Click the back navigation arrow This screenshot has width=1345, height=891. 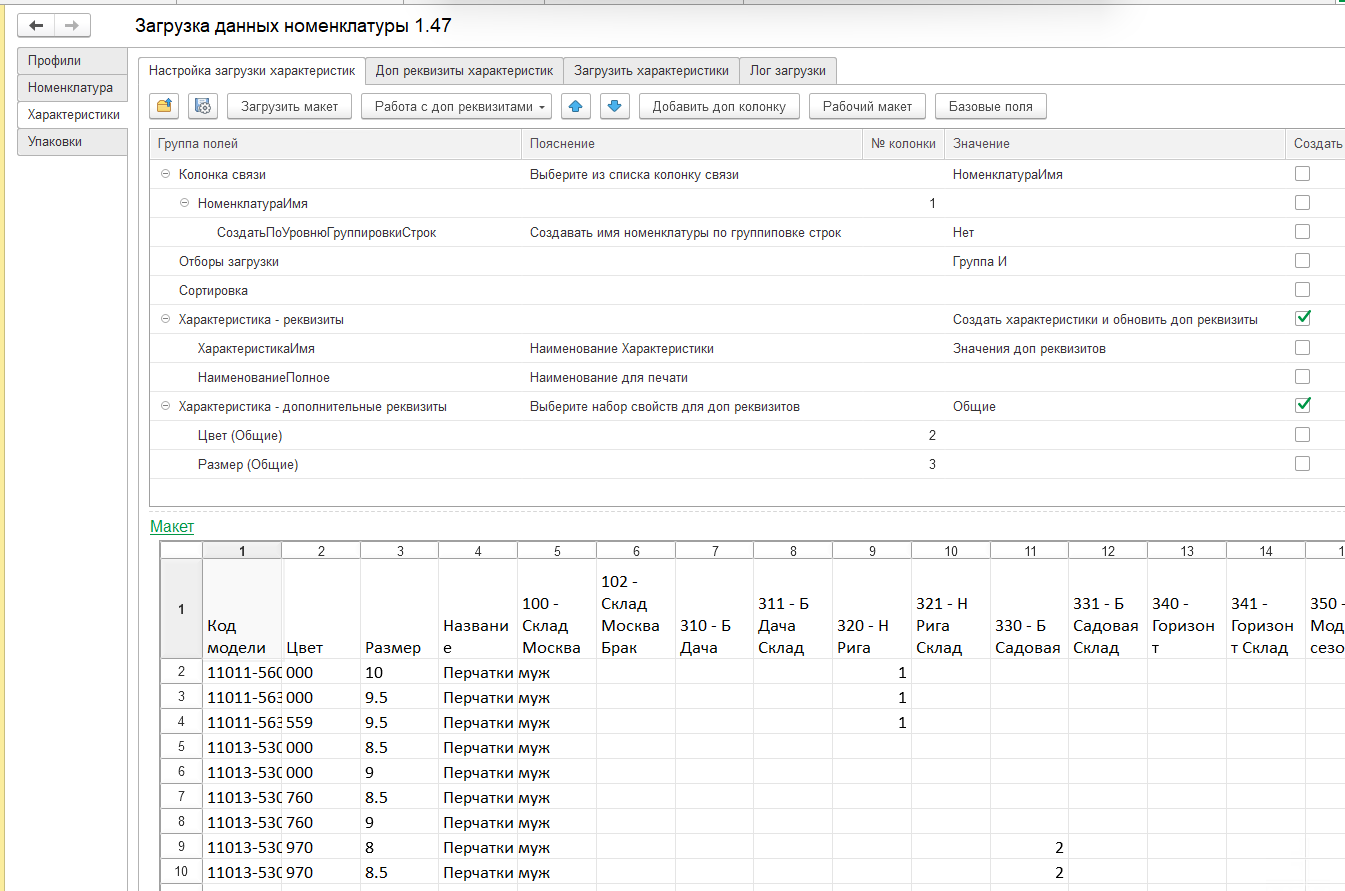click(x=36, y=26)
